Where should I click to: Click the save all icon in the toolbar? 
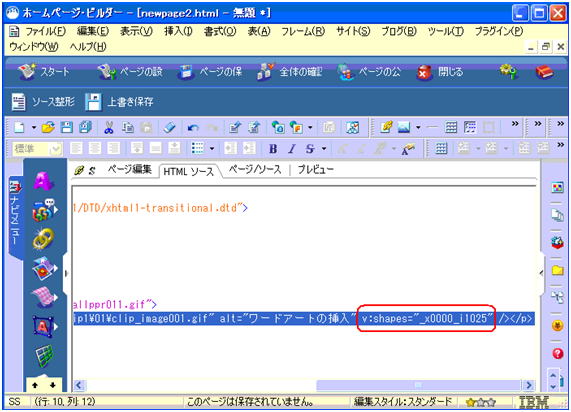[85, 127]
